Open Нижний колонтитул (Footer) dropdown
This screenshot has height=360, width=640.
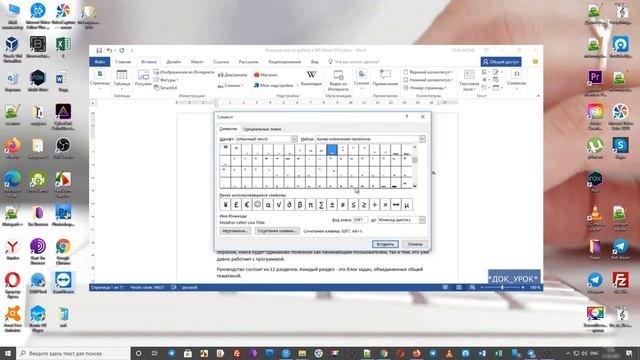tap(428, 80)
